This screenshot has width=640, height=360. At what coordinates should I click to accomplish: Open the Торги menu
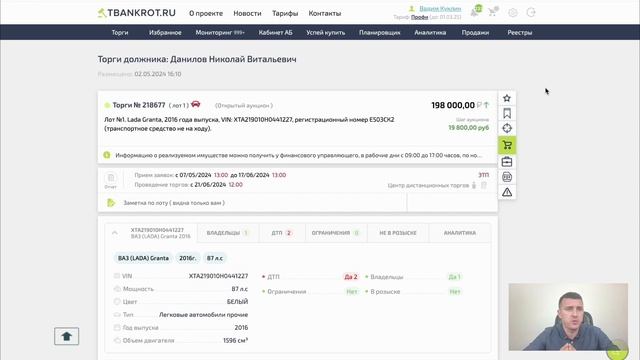[x=120, y=32]
